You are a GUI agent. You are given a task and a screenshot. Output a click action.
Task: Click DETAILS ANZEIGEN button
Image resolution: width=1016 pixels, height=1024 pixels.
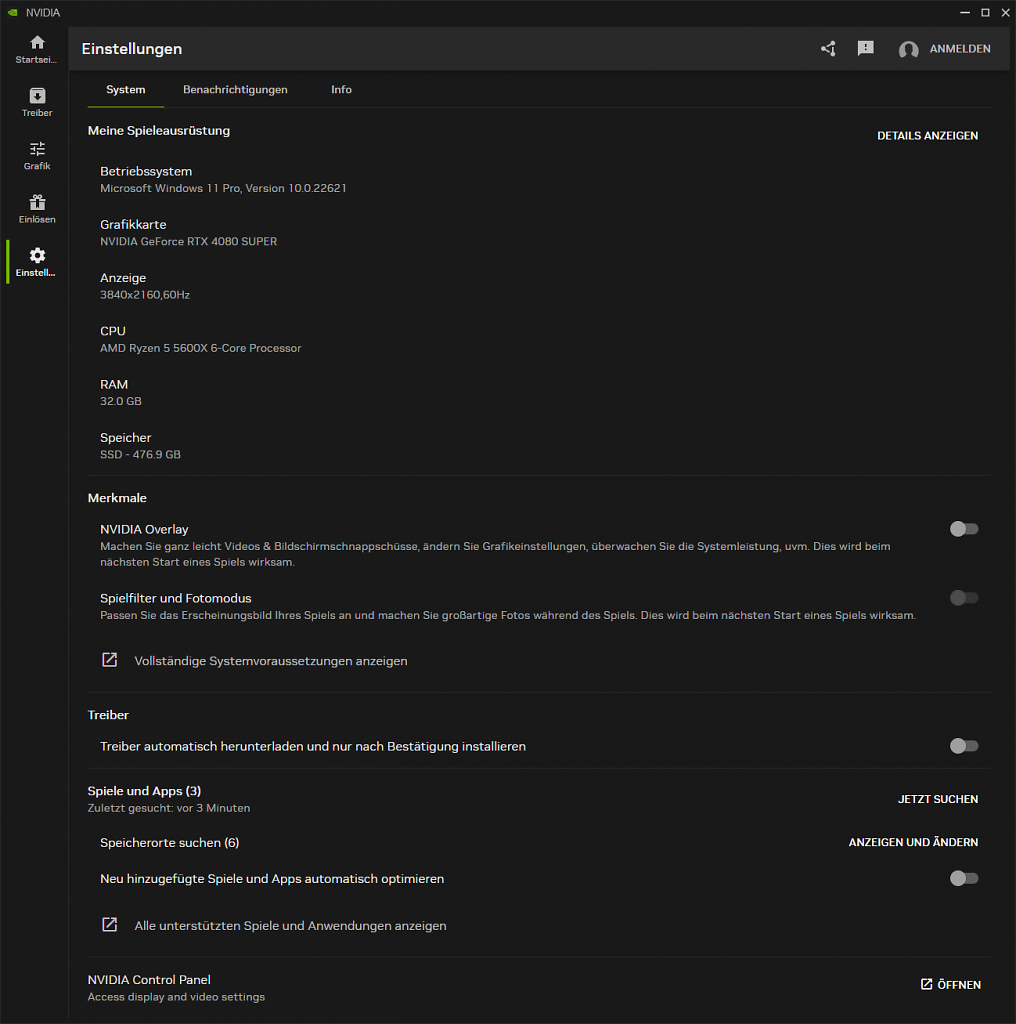927,136
